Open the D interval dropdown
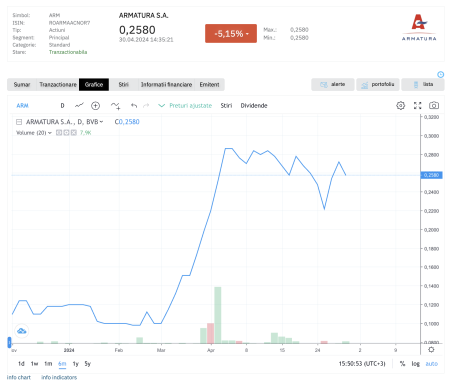The height and width of the screenshot is (386, 450). click(x=62, y=106)
